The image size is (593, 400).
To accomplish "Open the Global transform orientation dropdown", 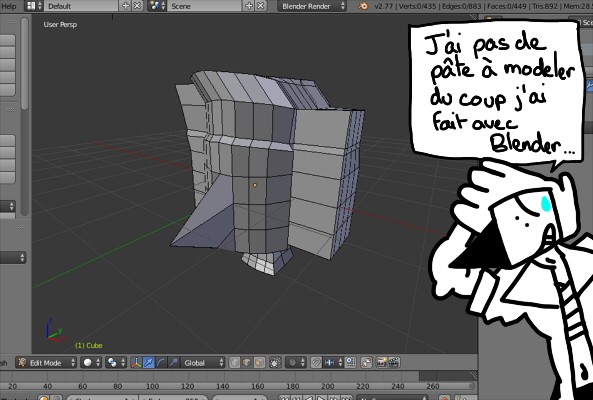I will click(x=203, y=363).
